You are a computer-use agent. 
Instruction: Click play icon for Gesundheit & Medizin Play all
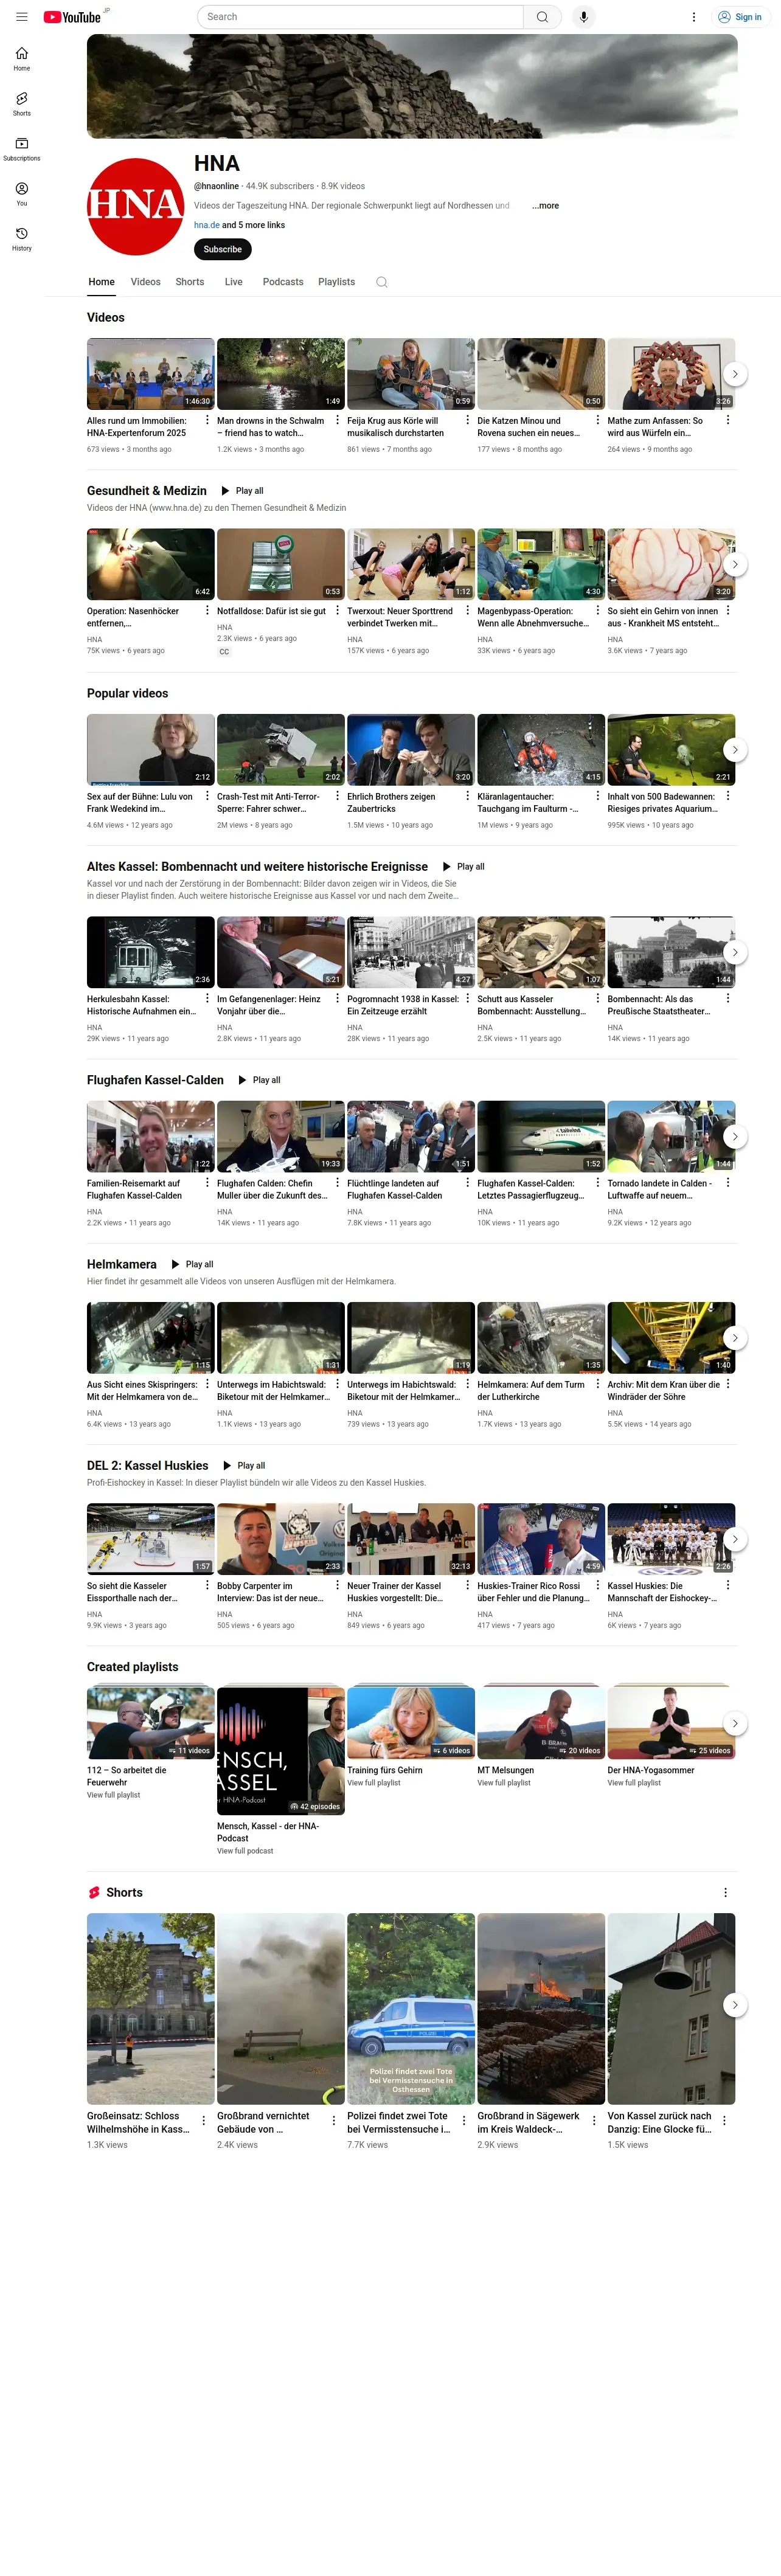tap(225, 491)
